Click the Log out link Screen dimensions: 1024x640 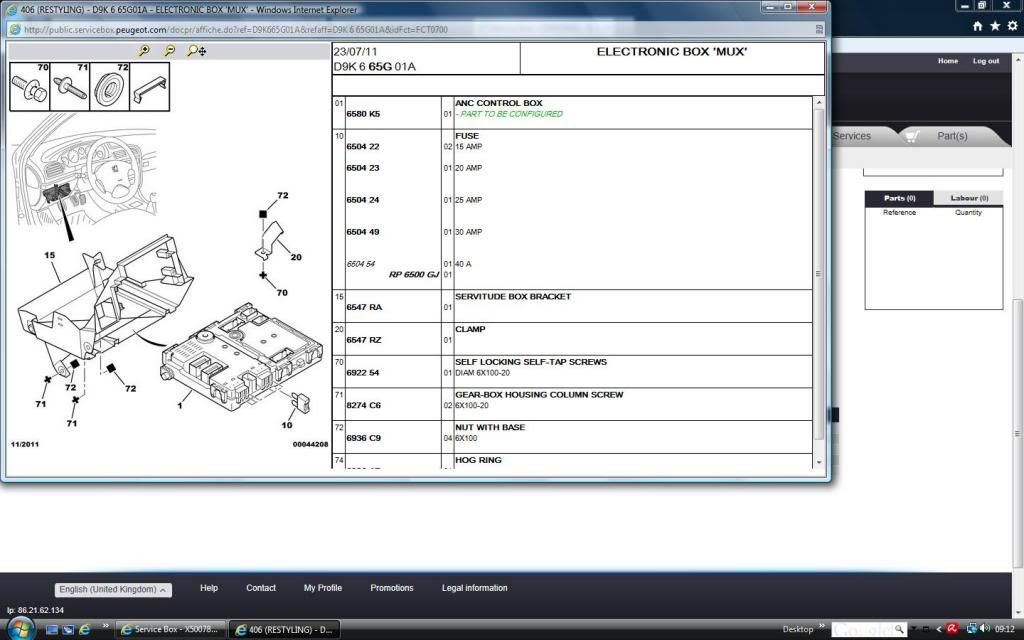pos(985,61)
